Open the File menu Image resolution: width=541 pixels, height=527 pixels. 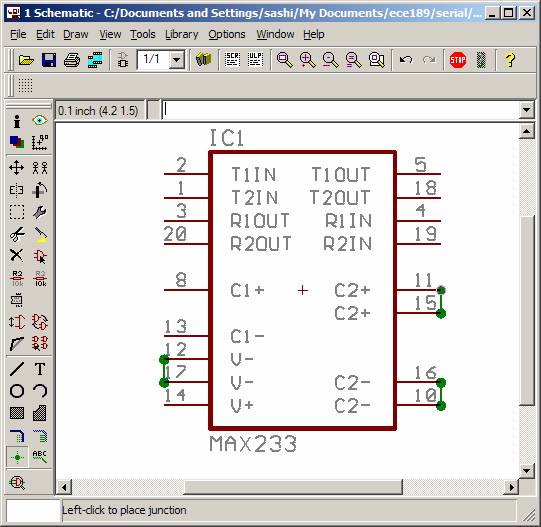point(18,35)
